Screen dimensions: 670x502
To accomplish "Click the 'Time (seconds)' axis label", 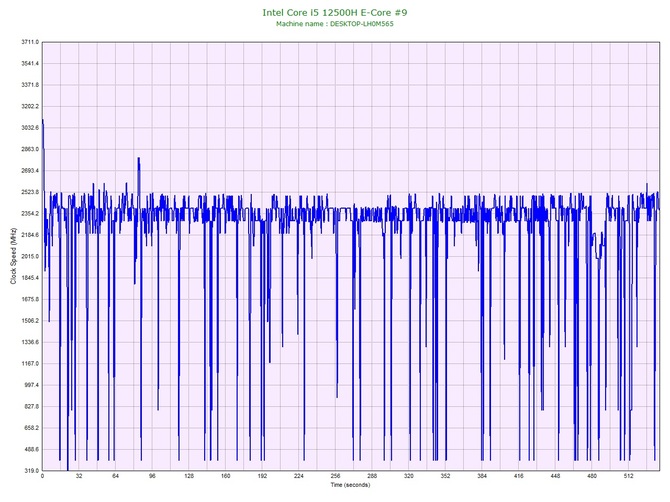I will (350, 485).
